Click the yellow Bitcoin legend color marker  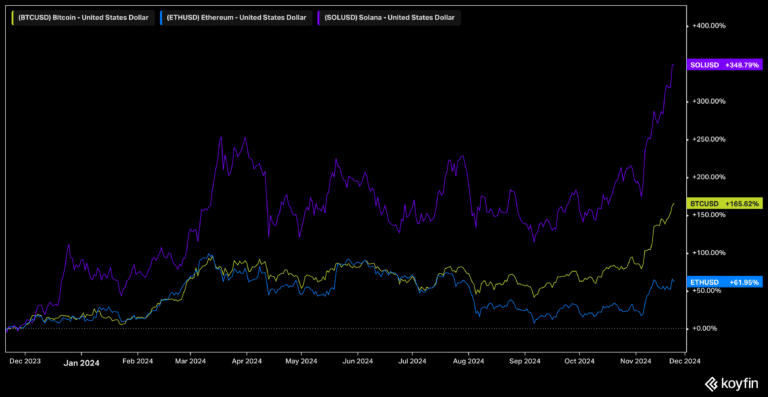point(12,18)
